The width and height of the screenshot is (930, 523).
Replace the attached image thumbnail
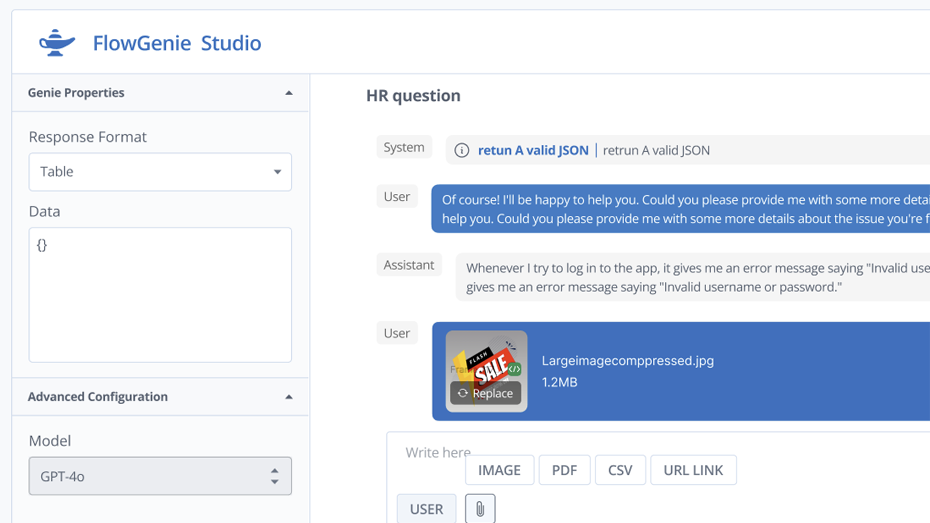coord(486,393)
